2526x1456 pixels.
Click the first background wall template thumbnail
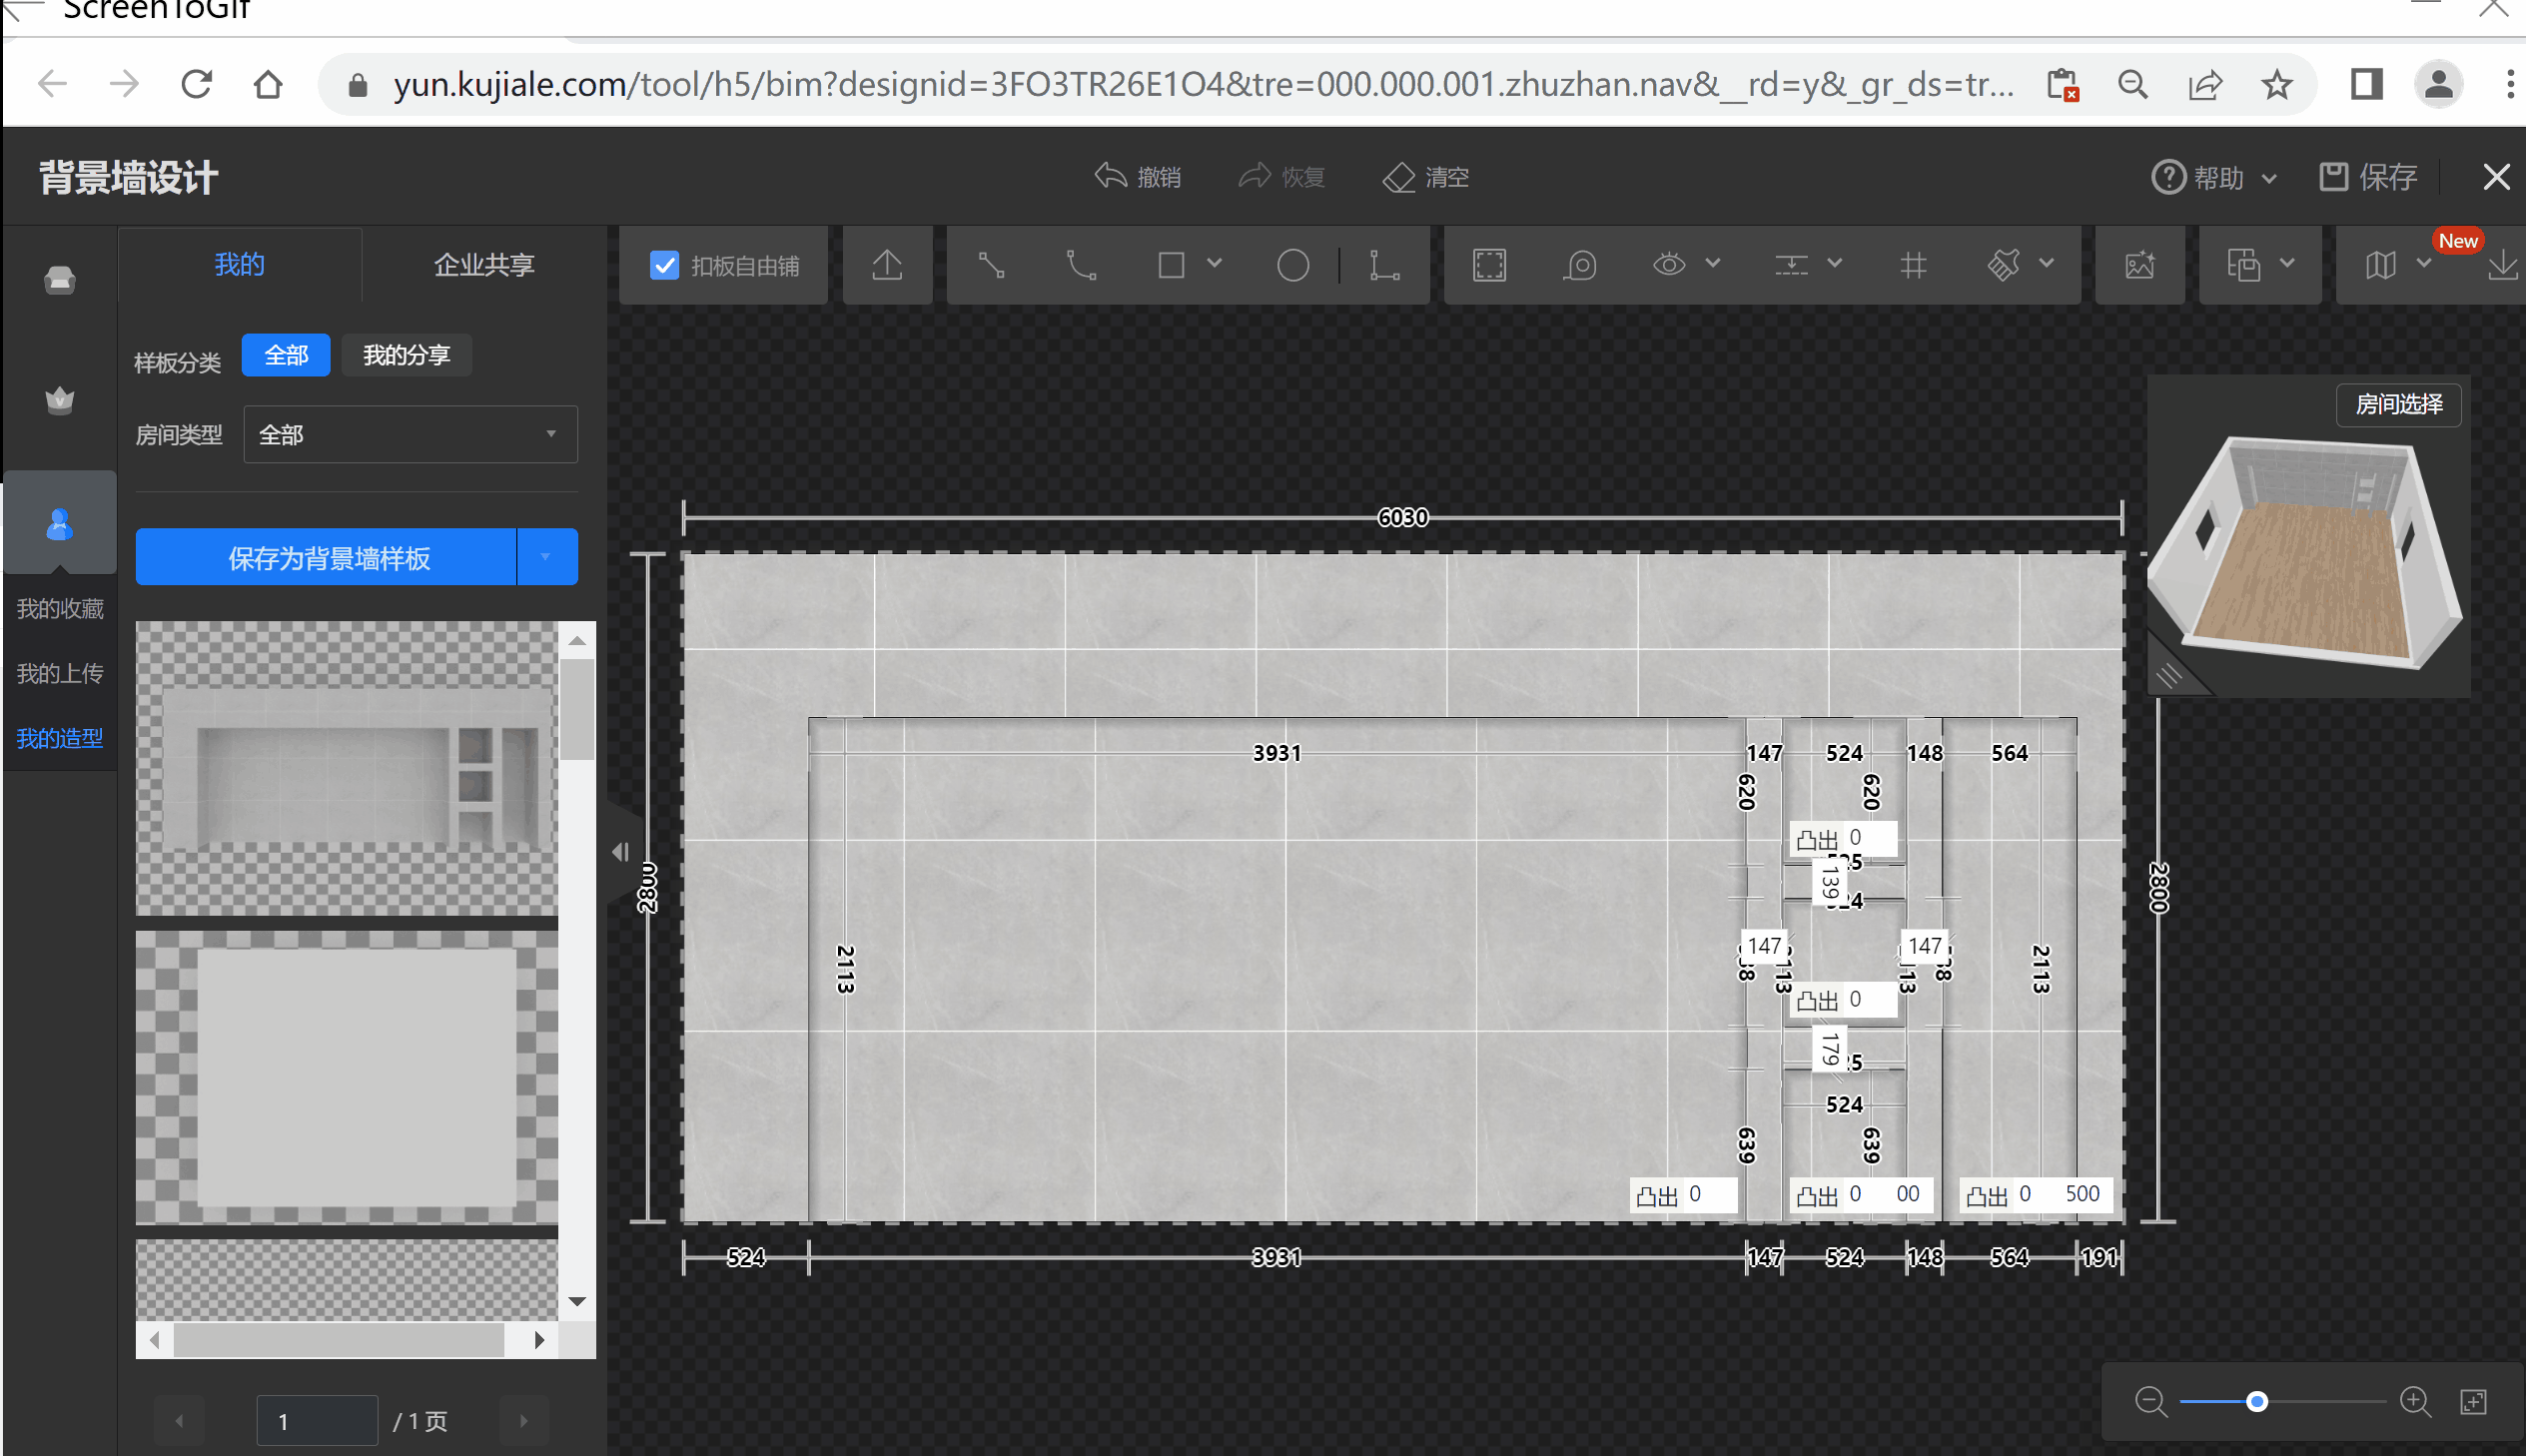(347, 768)
